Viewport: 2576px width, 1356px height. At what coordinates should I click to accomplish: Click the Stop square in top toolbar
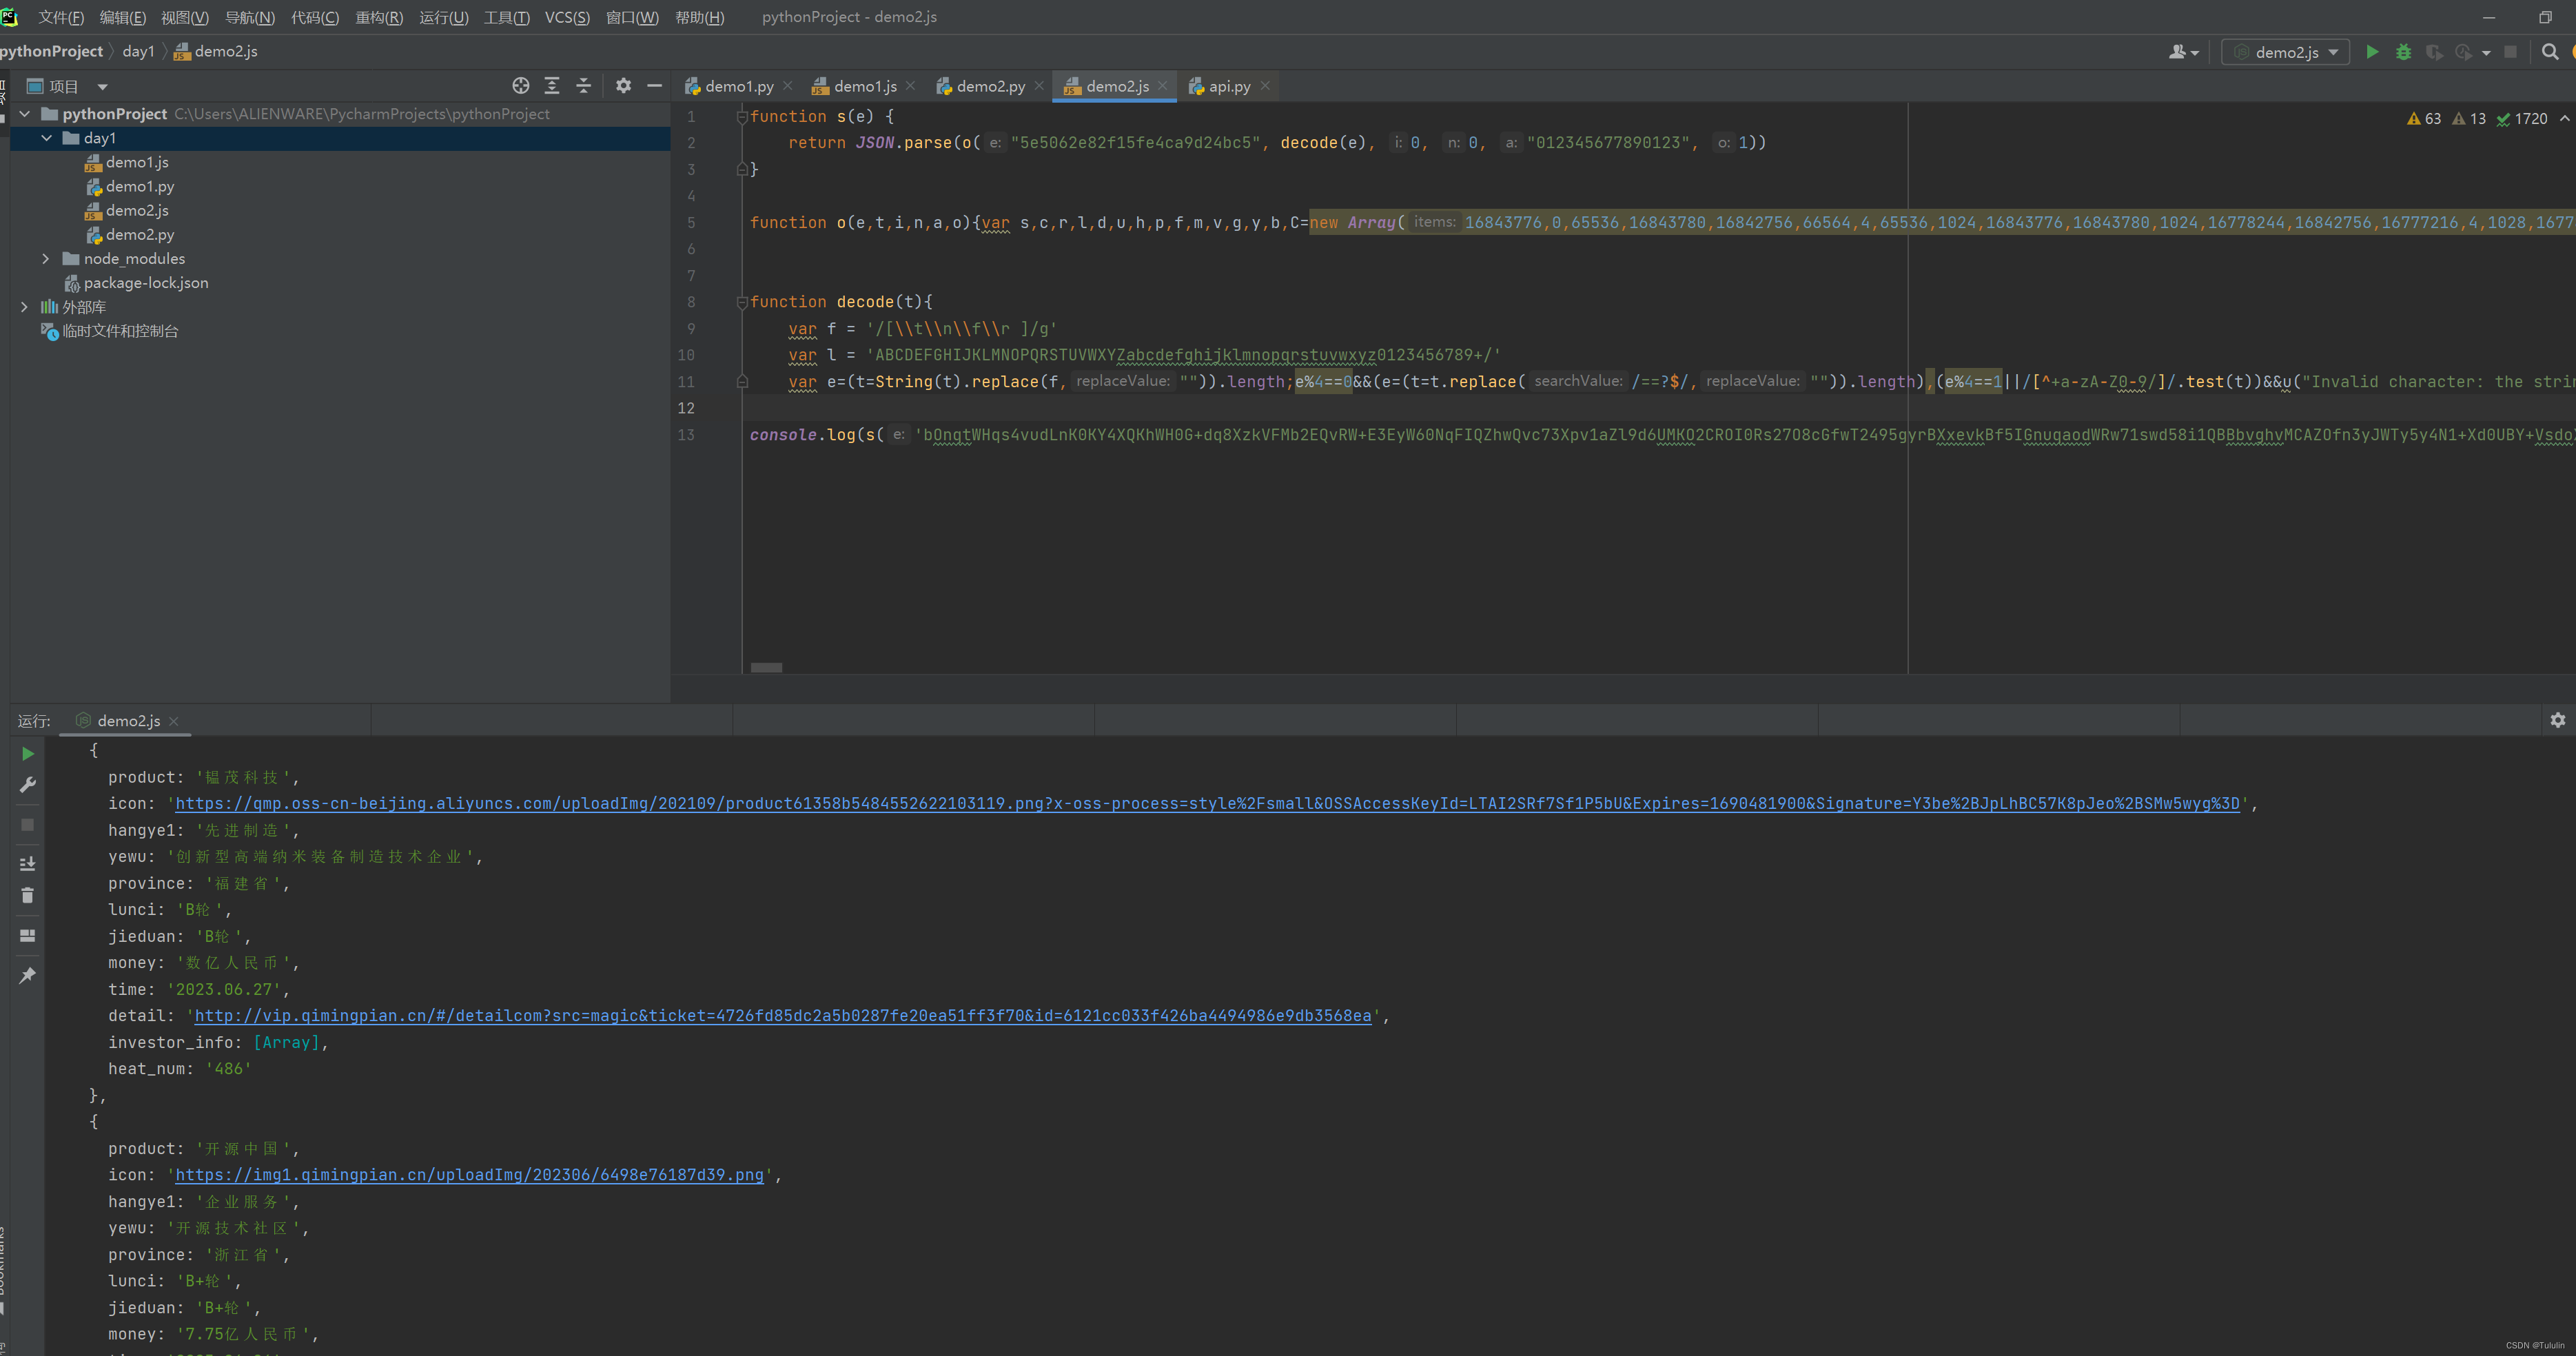(x=2509, y=52)
